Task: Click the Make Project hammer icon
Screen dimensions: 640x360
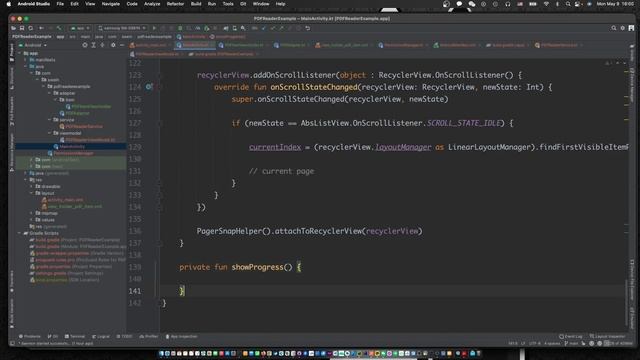Action: (x=59, y=28)
